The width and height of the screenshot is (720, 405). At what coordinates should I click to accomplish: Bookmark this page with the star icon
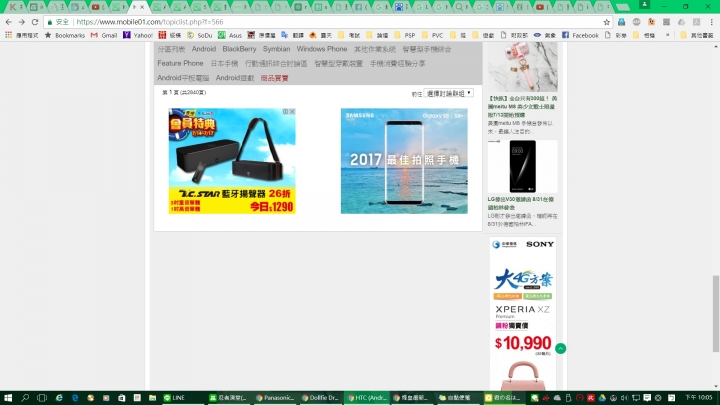point(607,22)
